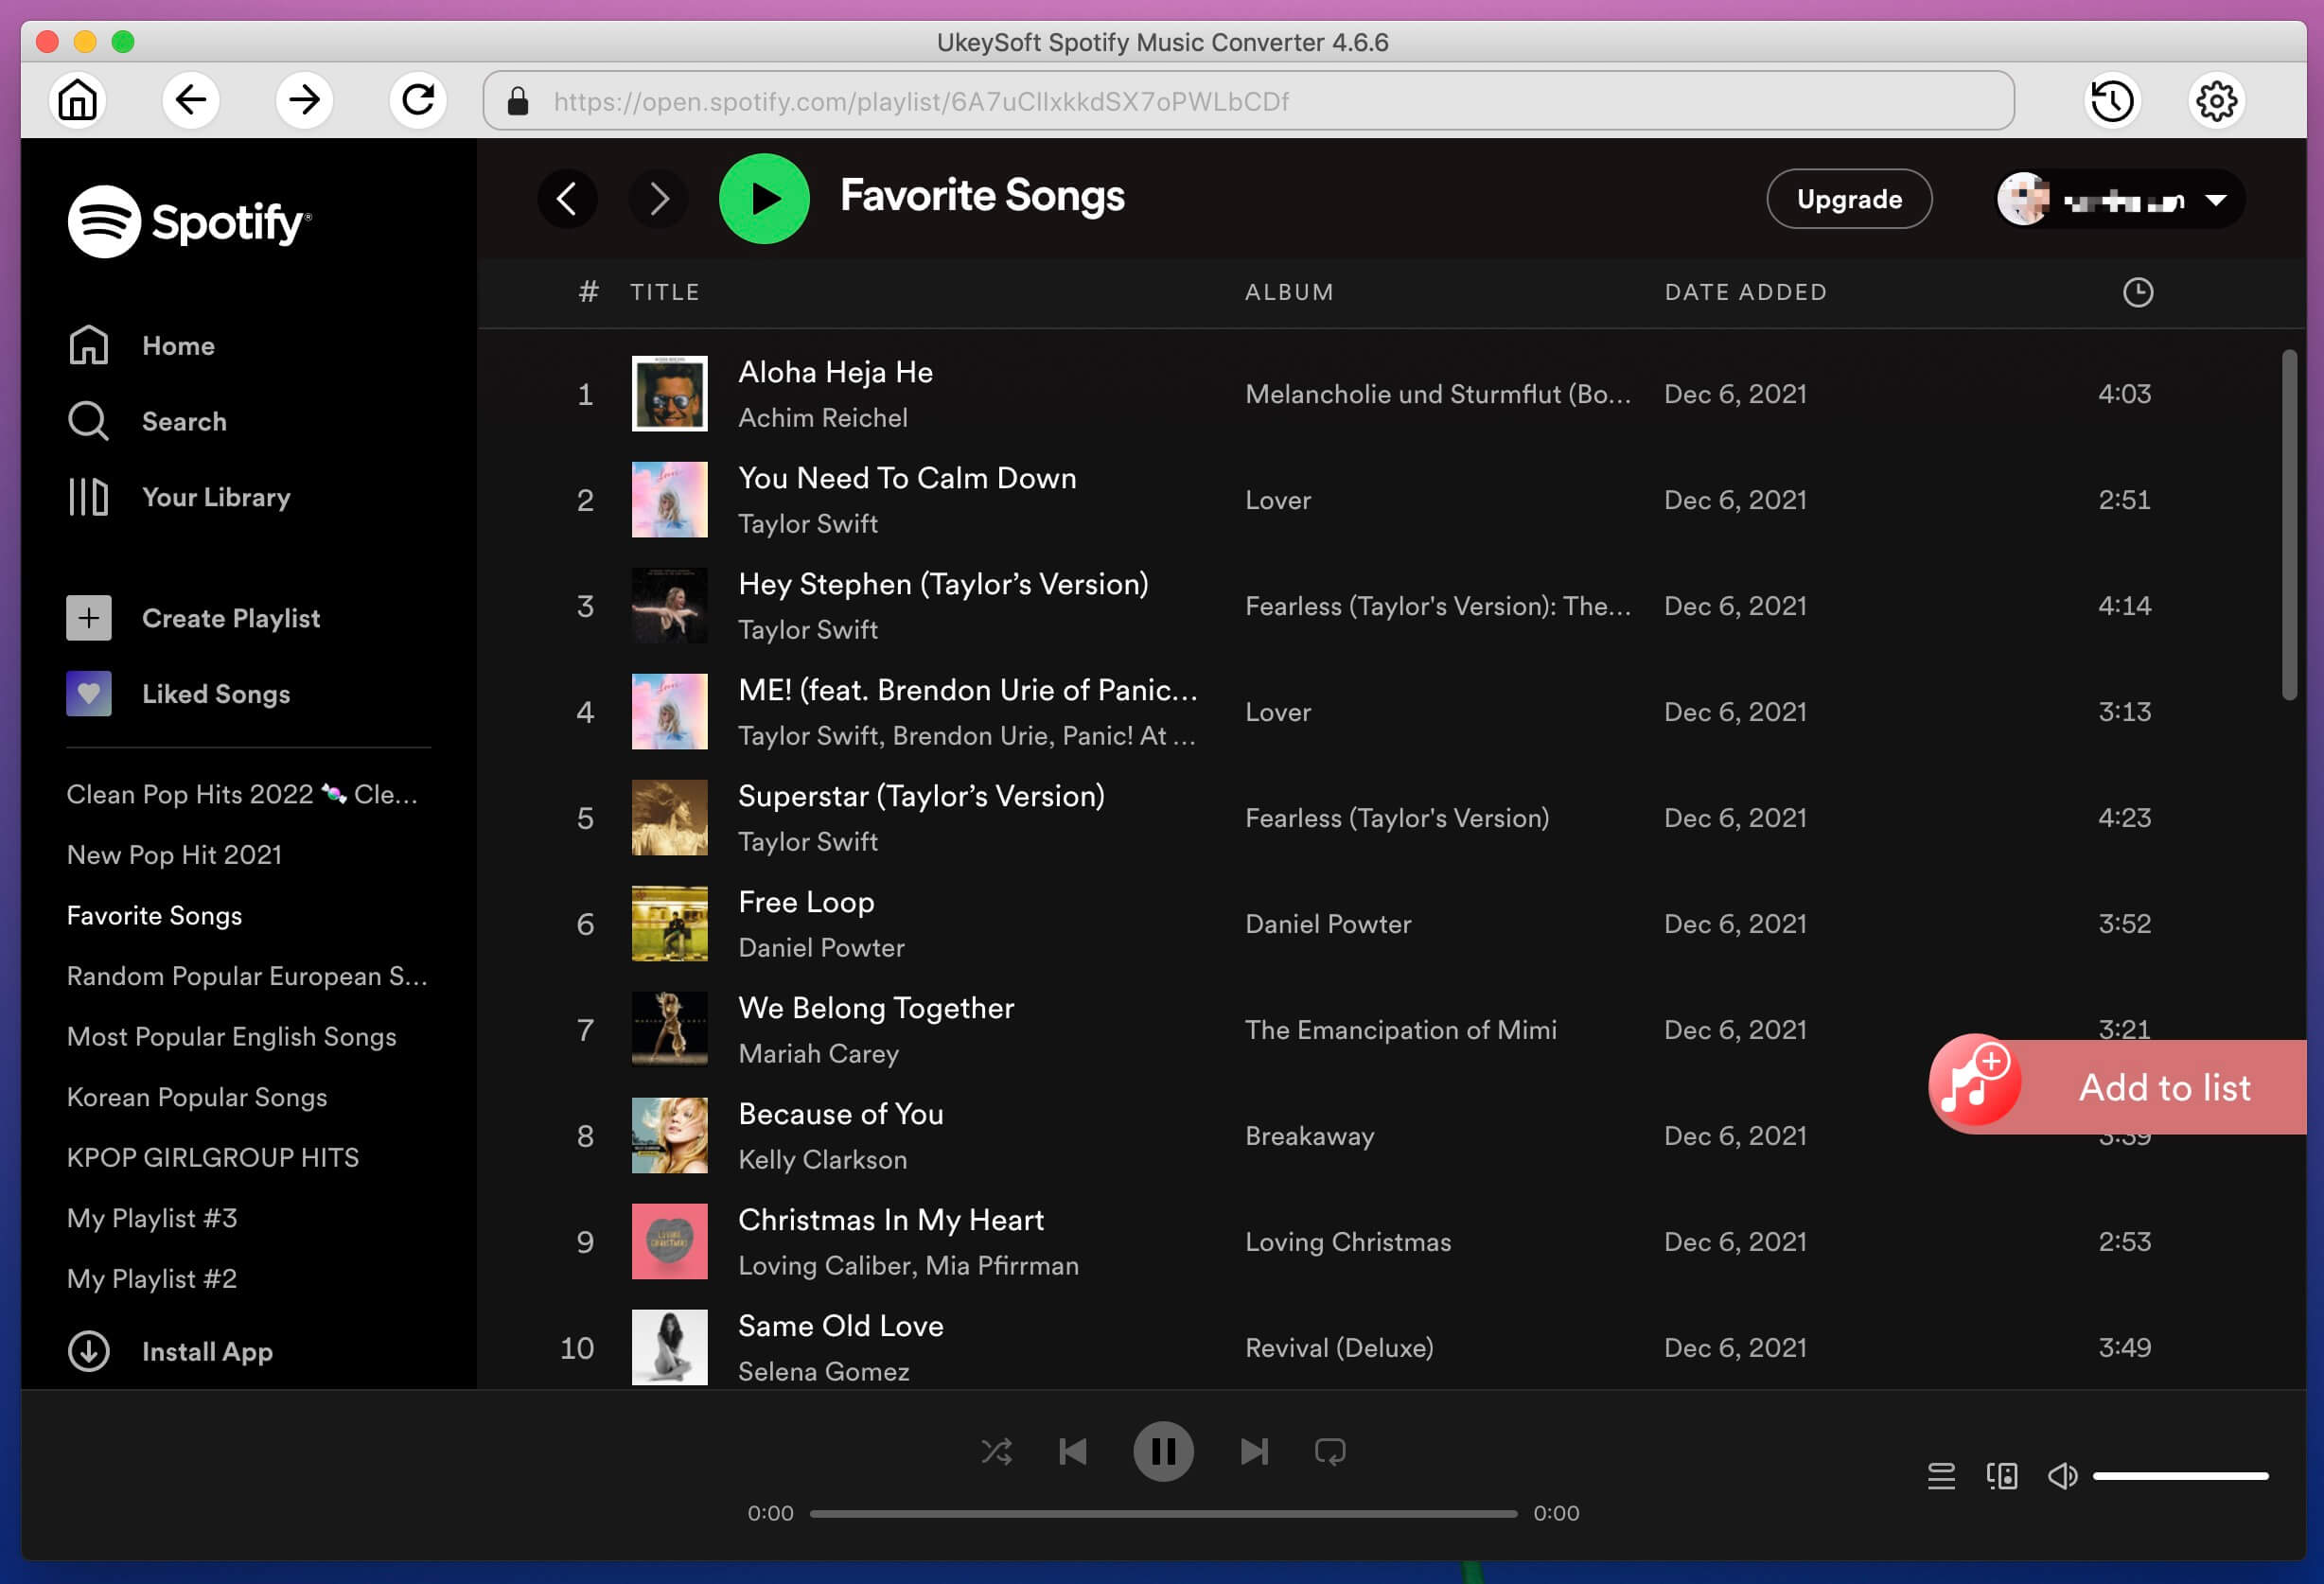Viewport: 2324px width, 1584px height.
Task: Select the Liked Songs sidebar item
Action: point(216,693)
